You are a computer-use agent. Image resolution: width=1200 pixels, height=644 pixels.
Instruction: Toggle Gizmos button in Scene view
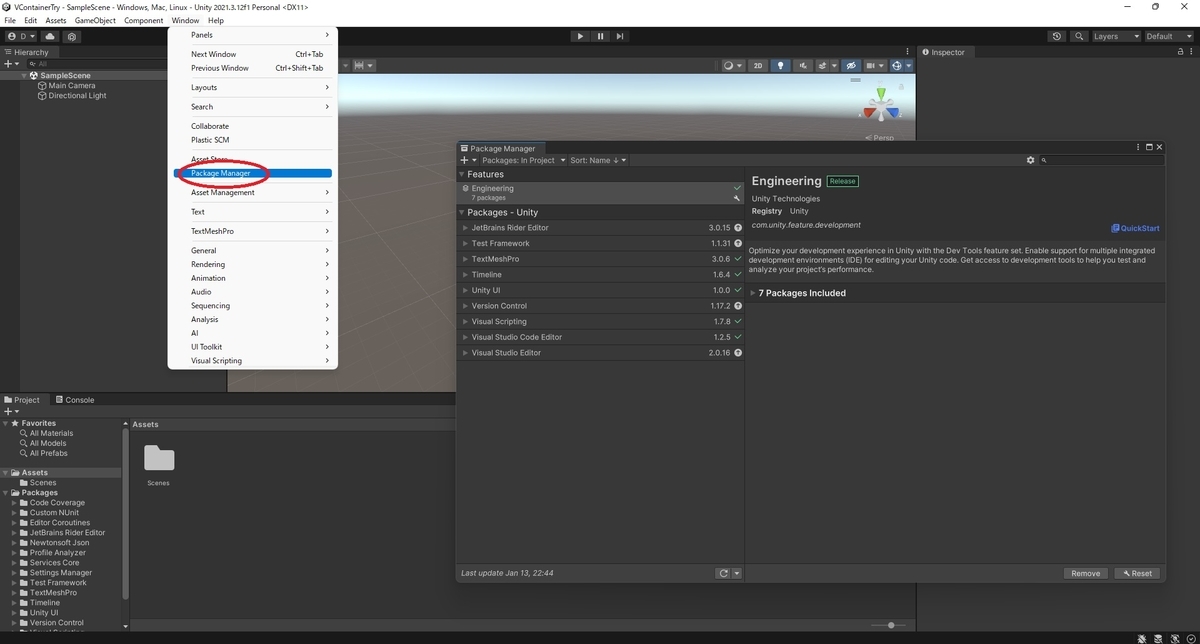896,66
